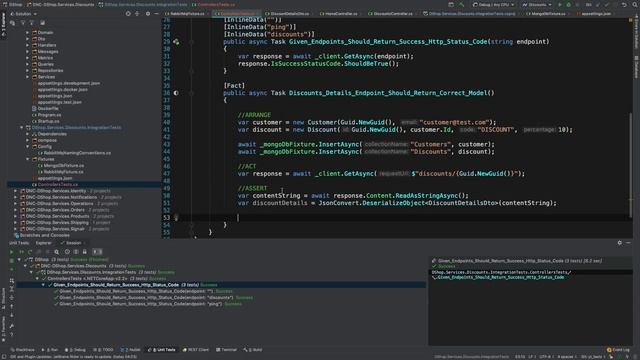Screen dimensions: 640x360
Task: Expand the Handlers folder
Action: tap(28, 45)
